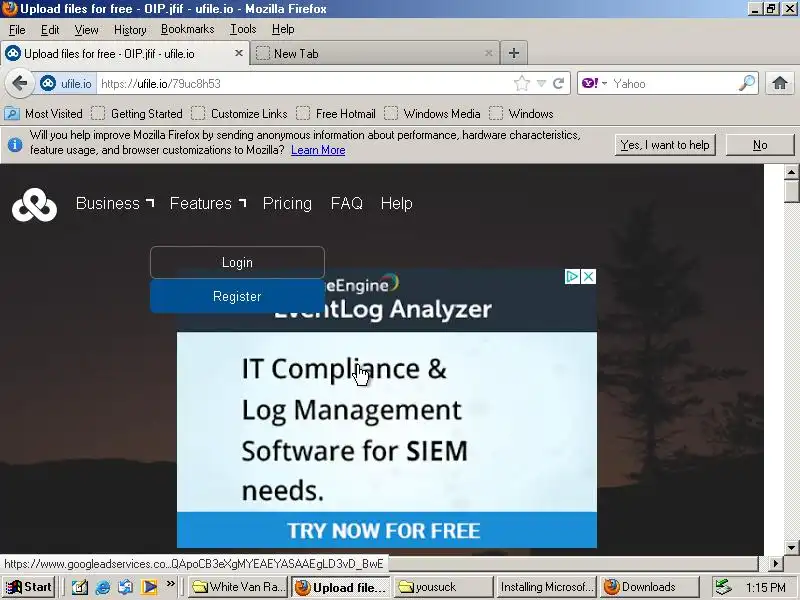Image resolution: width=800 pixels, height=600 pixels.
Task: Click the horizontal scrollbar right arrow
Action: point(776,563)
